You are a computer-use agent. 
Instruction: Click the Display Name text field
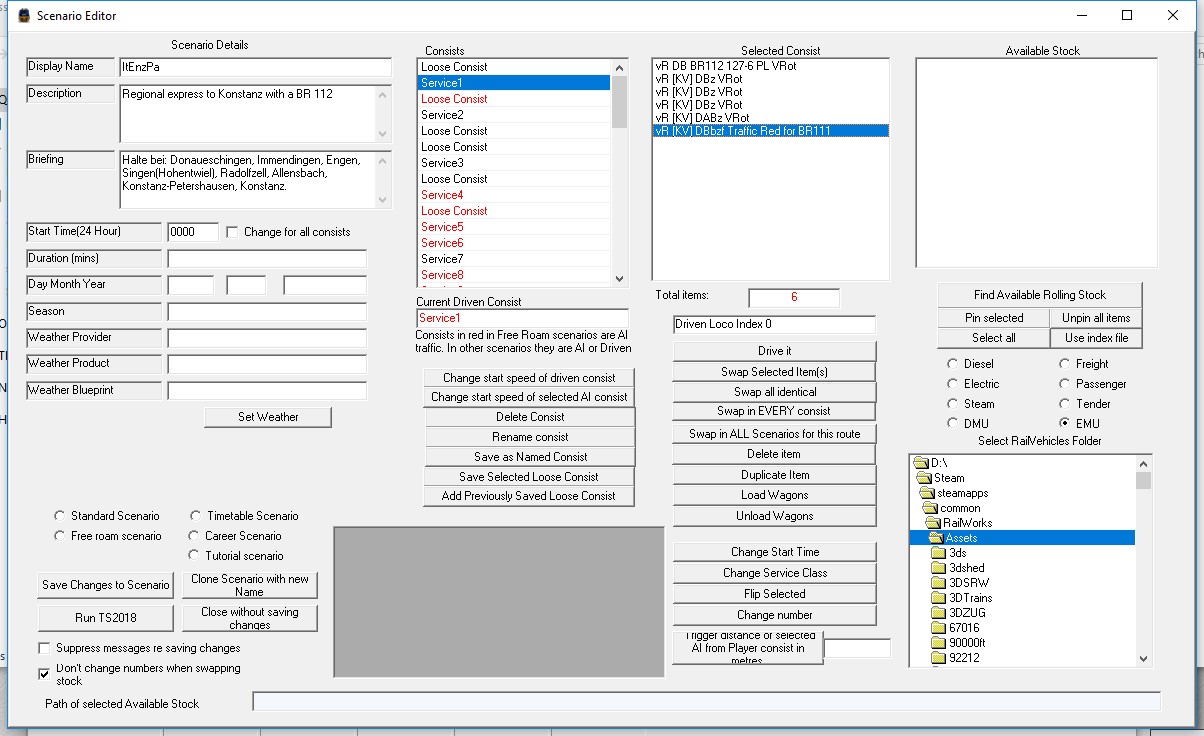click(255, 67)
